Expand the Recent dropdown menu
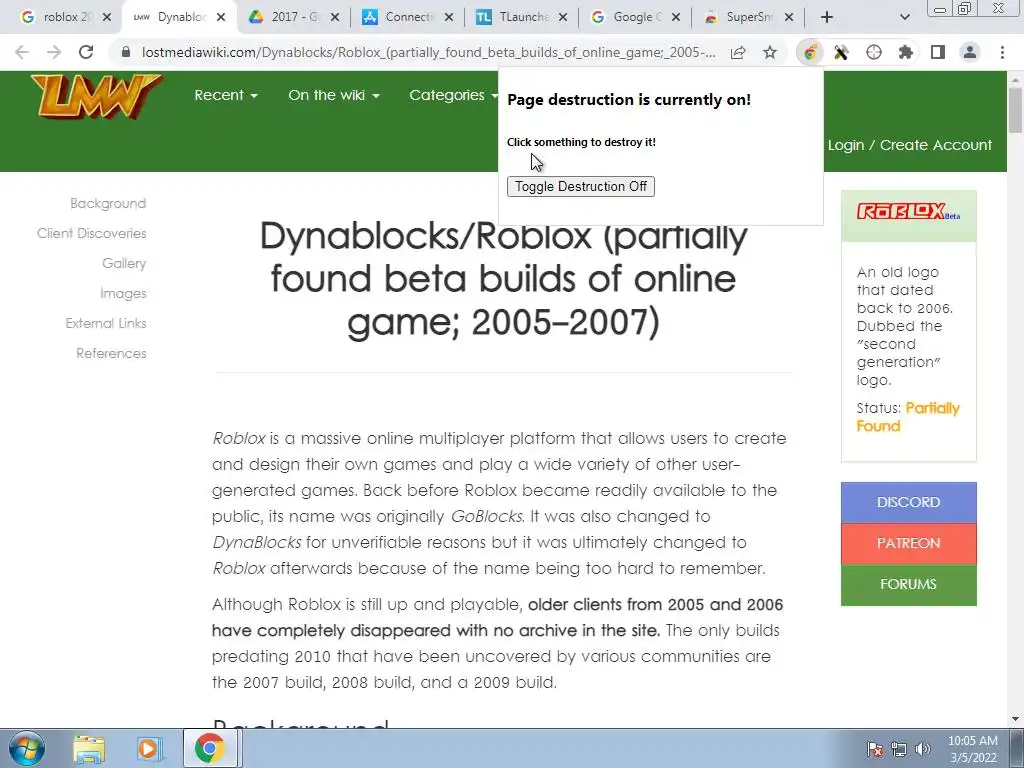Image resolution: width=1024 pixels, height=768 pixels. (226, 95)
